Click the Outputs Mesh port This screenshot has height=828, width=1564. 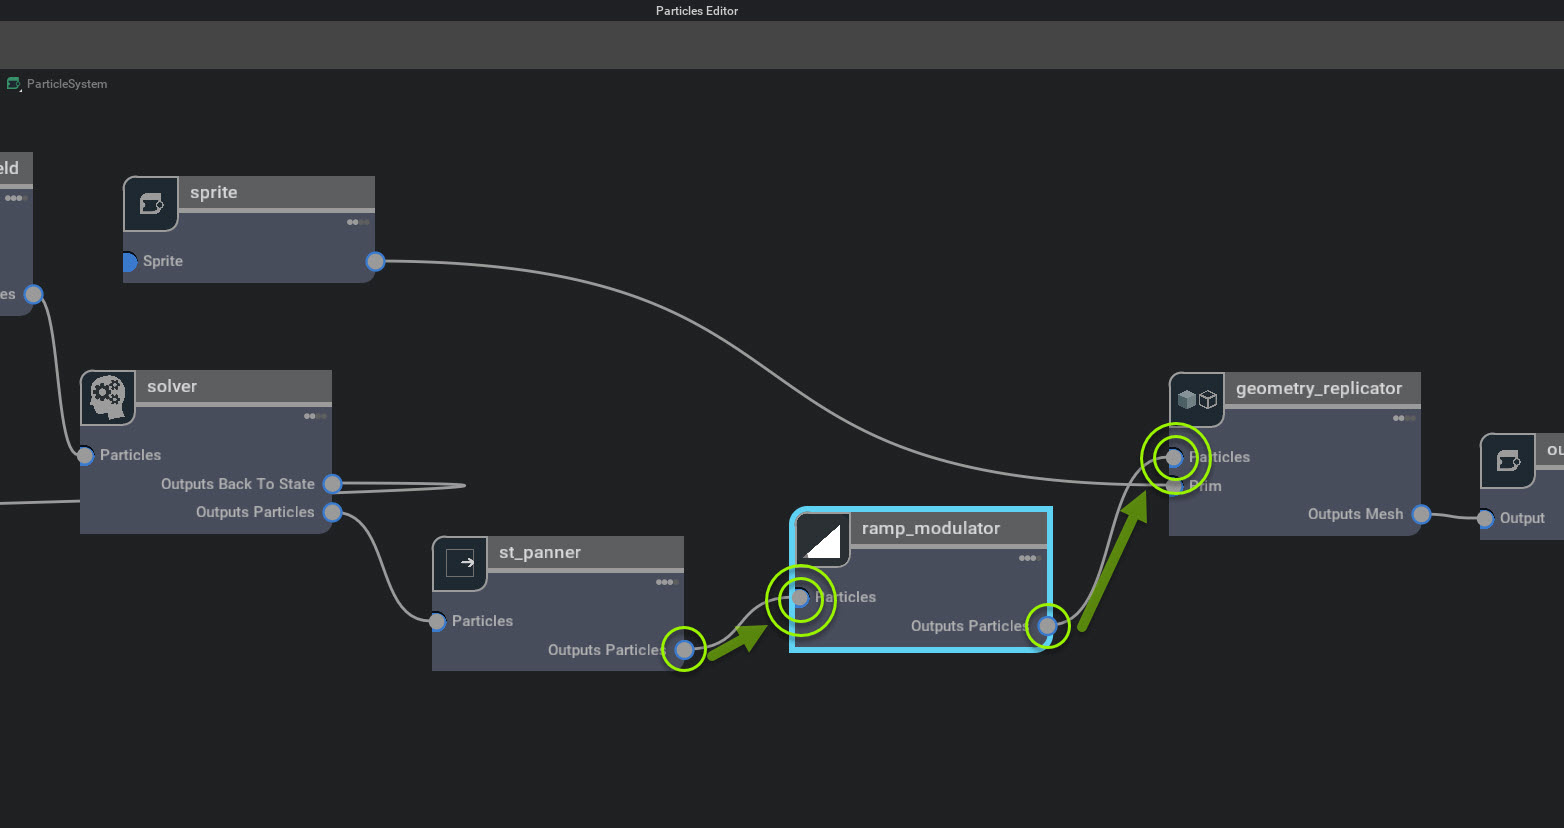(1421, 515)
